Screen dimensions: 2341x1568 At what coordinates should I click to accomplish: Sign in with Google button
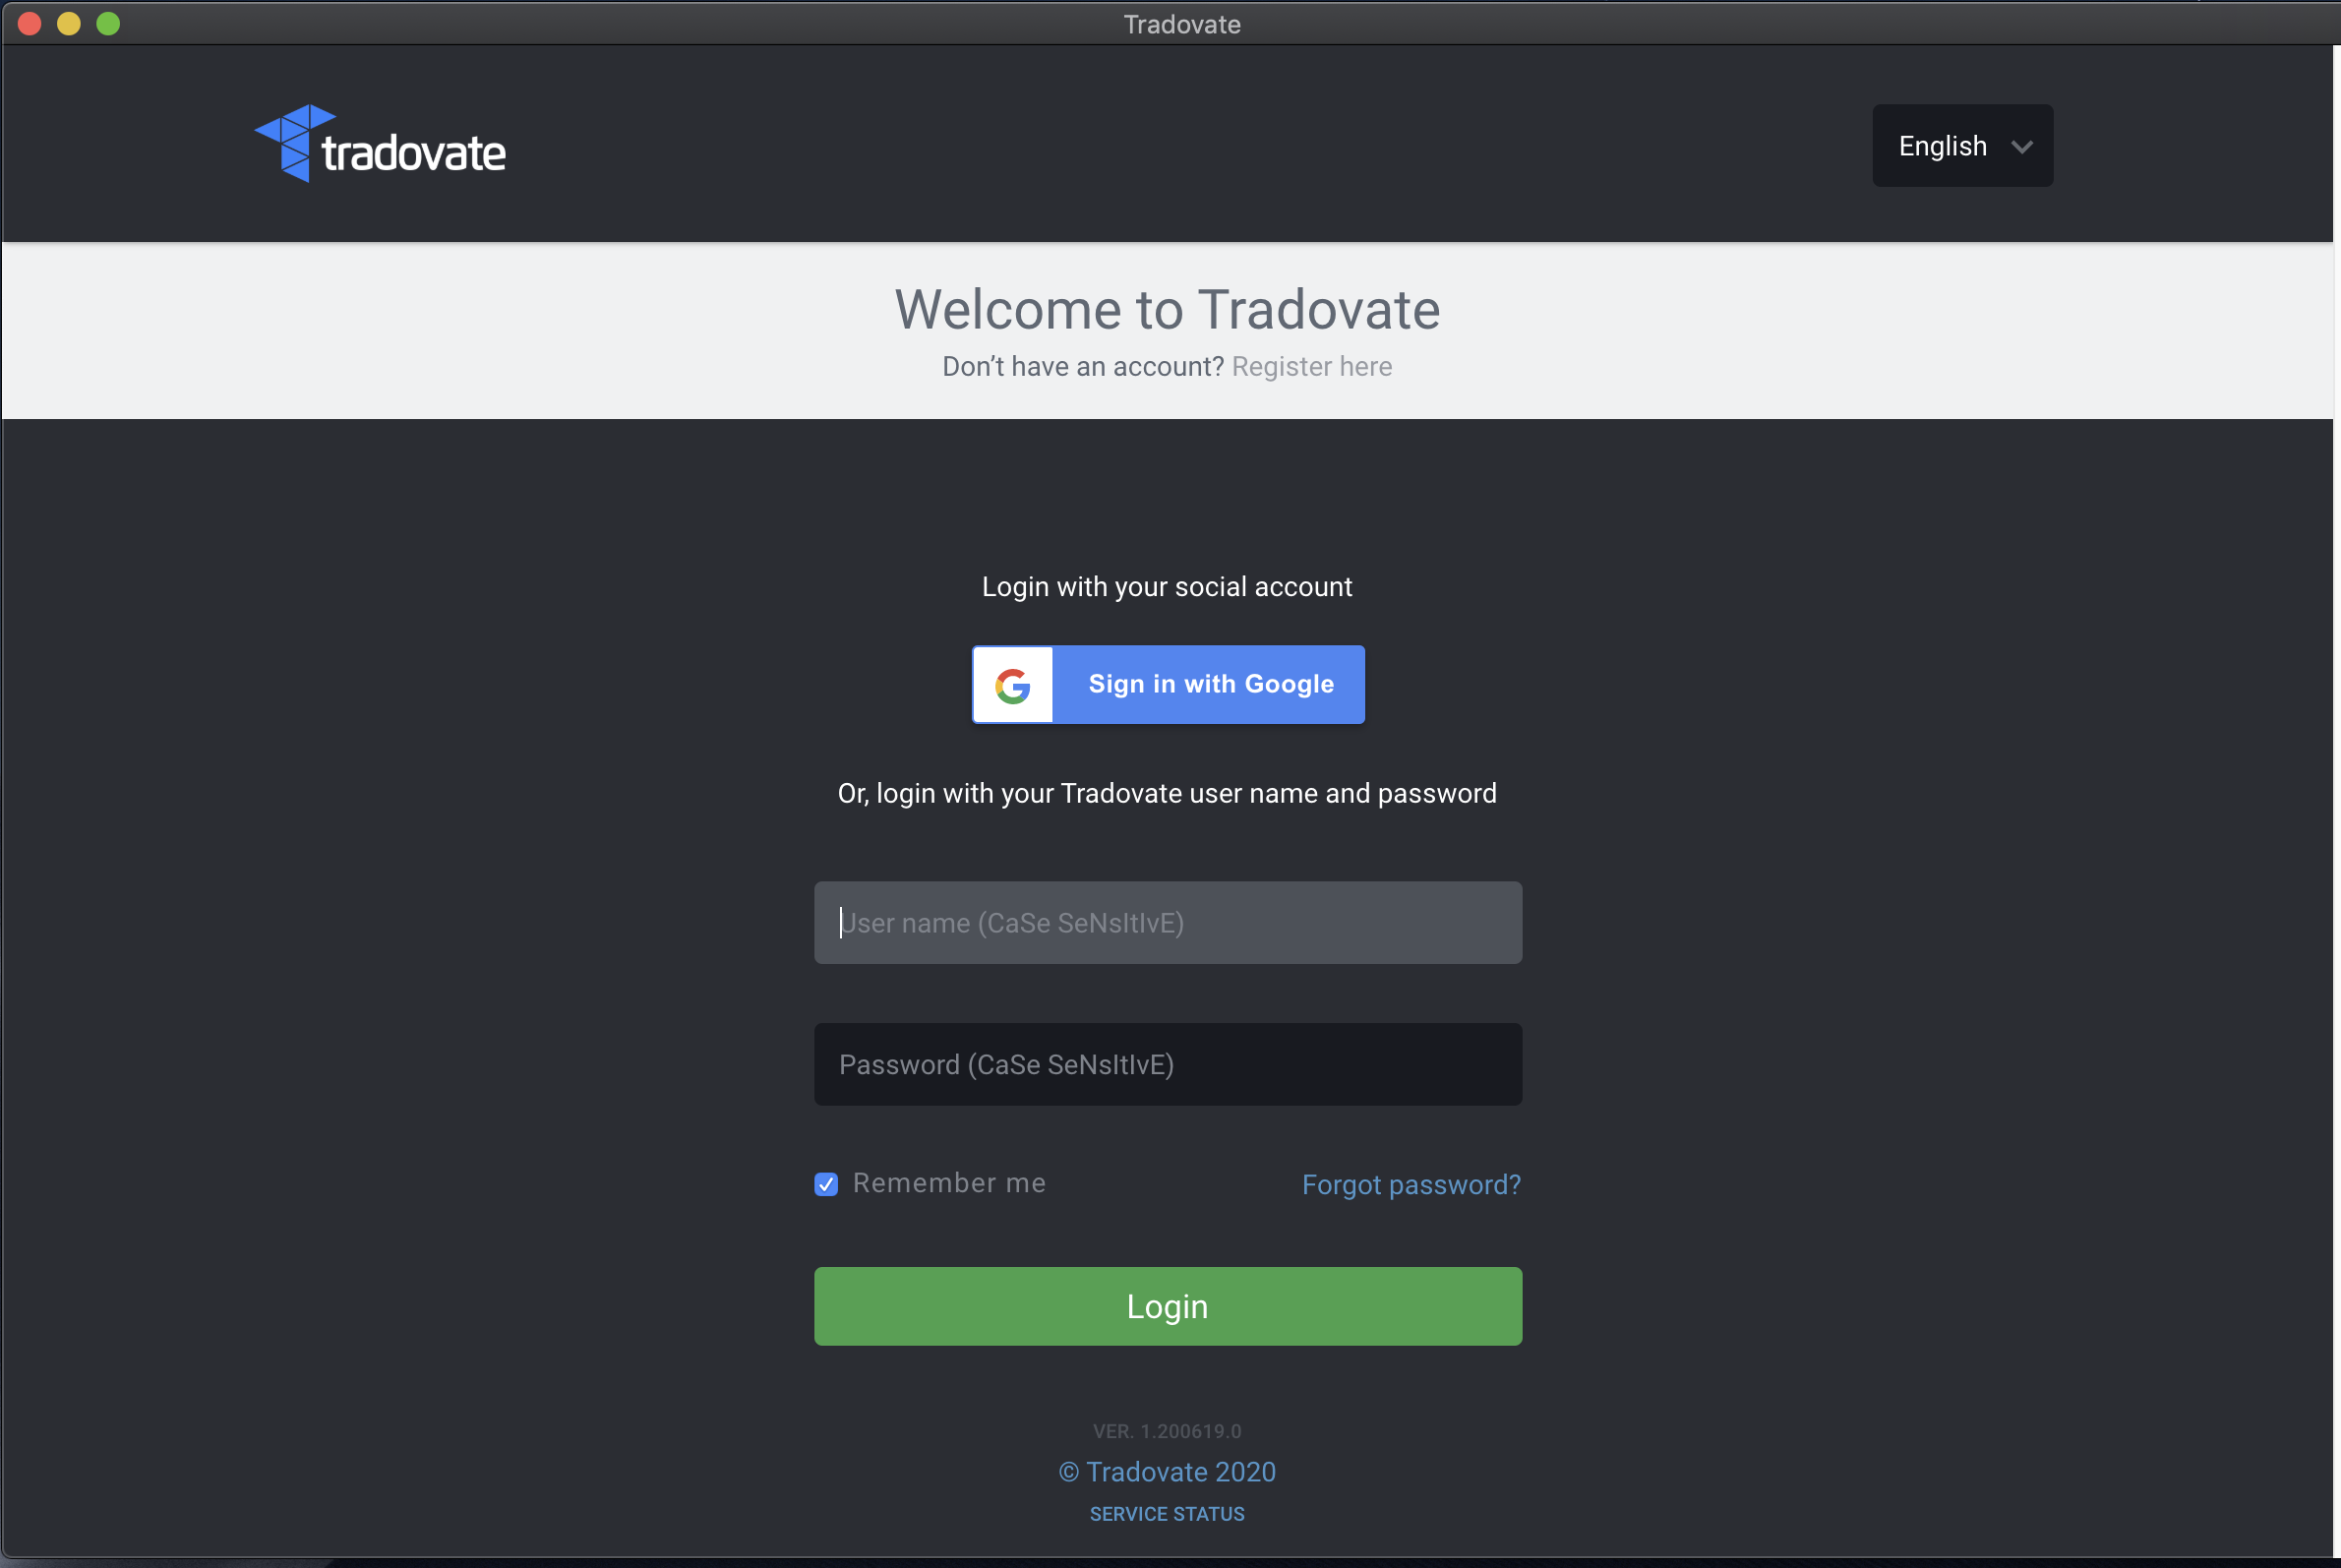click(x=1168, y=685)
